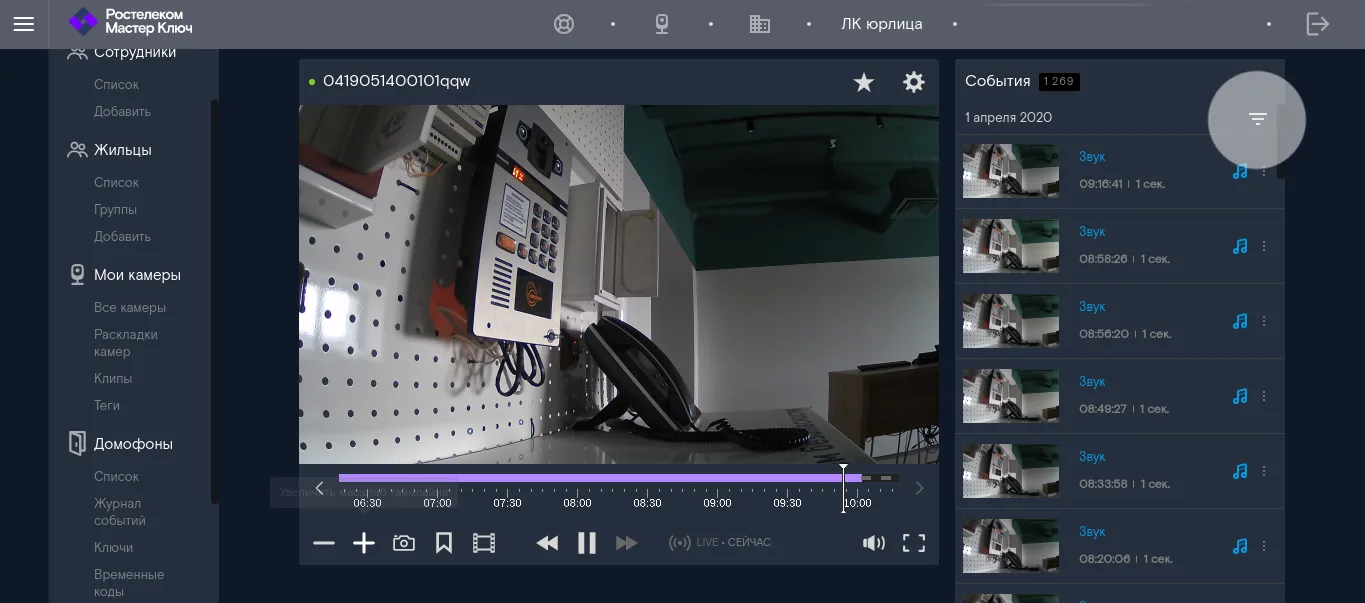Open the Домофоны section

coord(120,444)
